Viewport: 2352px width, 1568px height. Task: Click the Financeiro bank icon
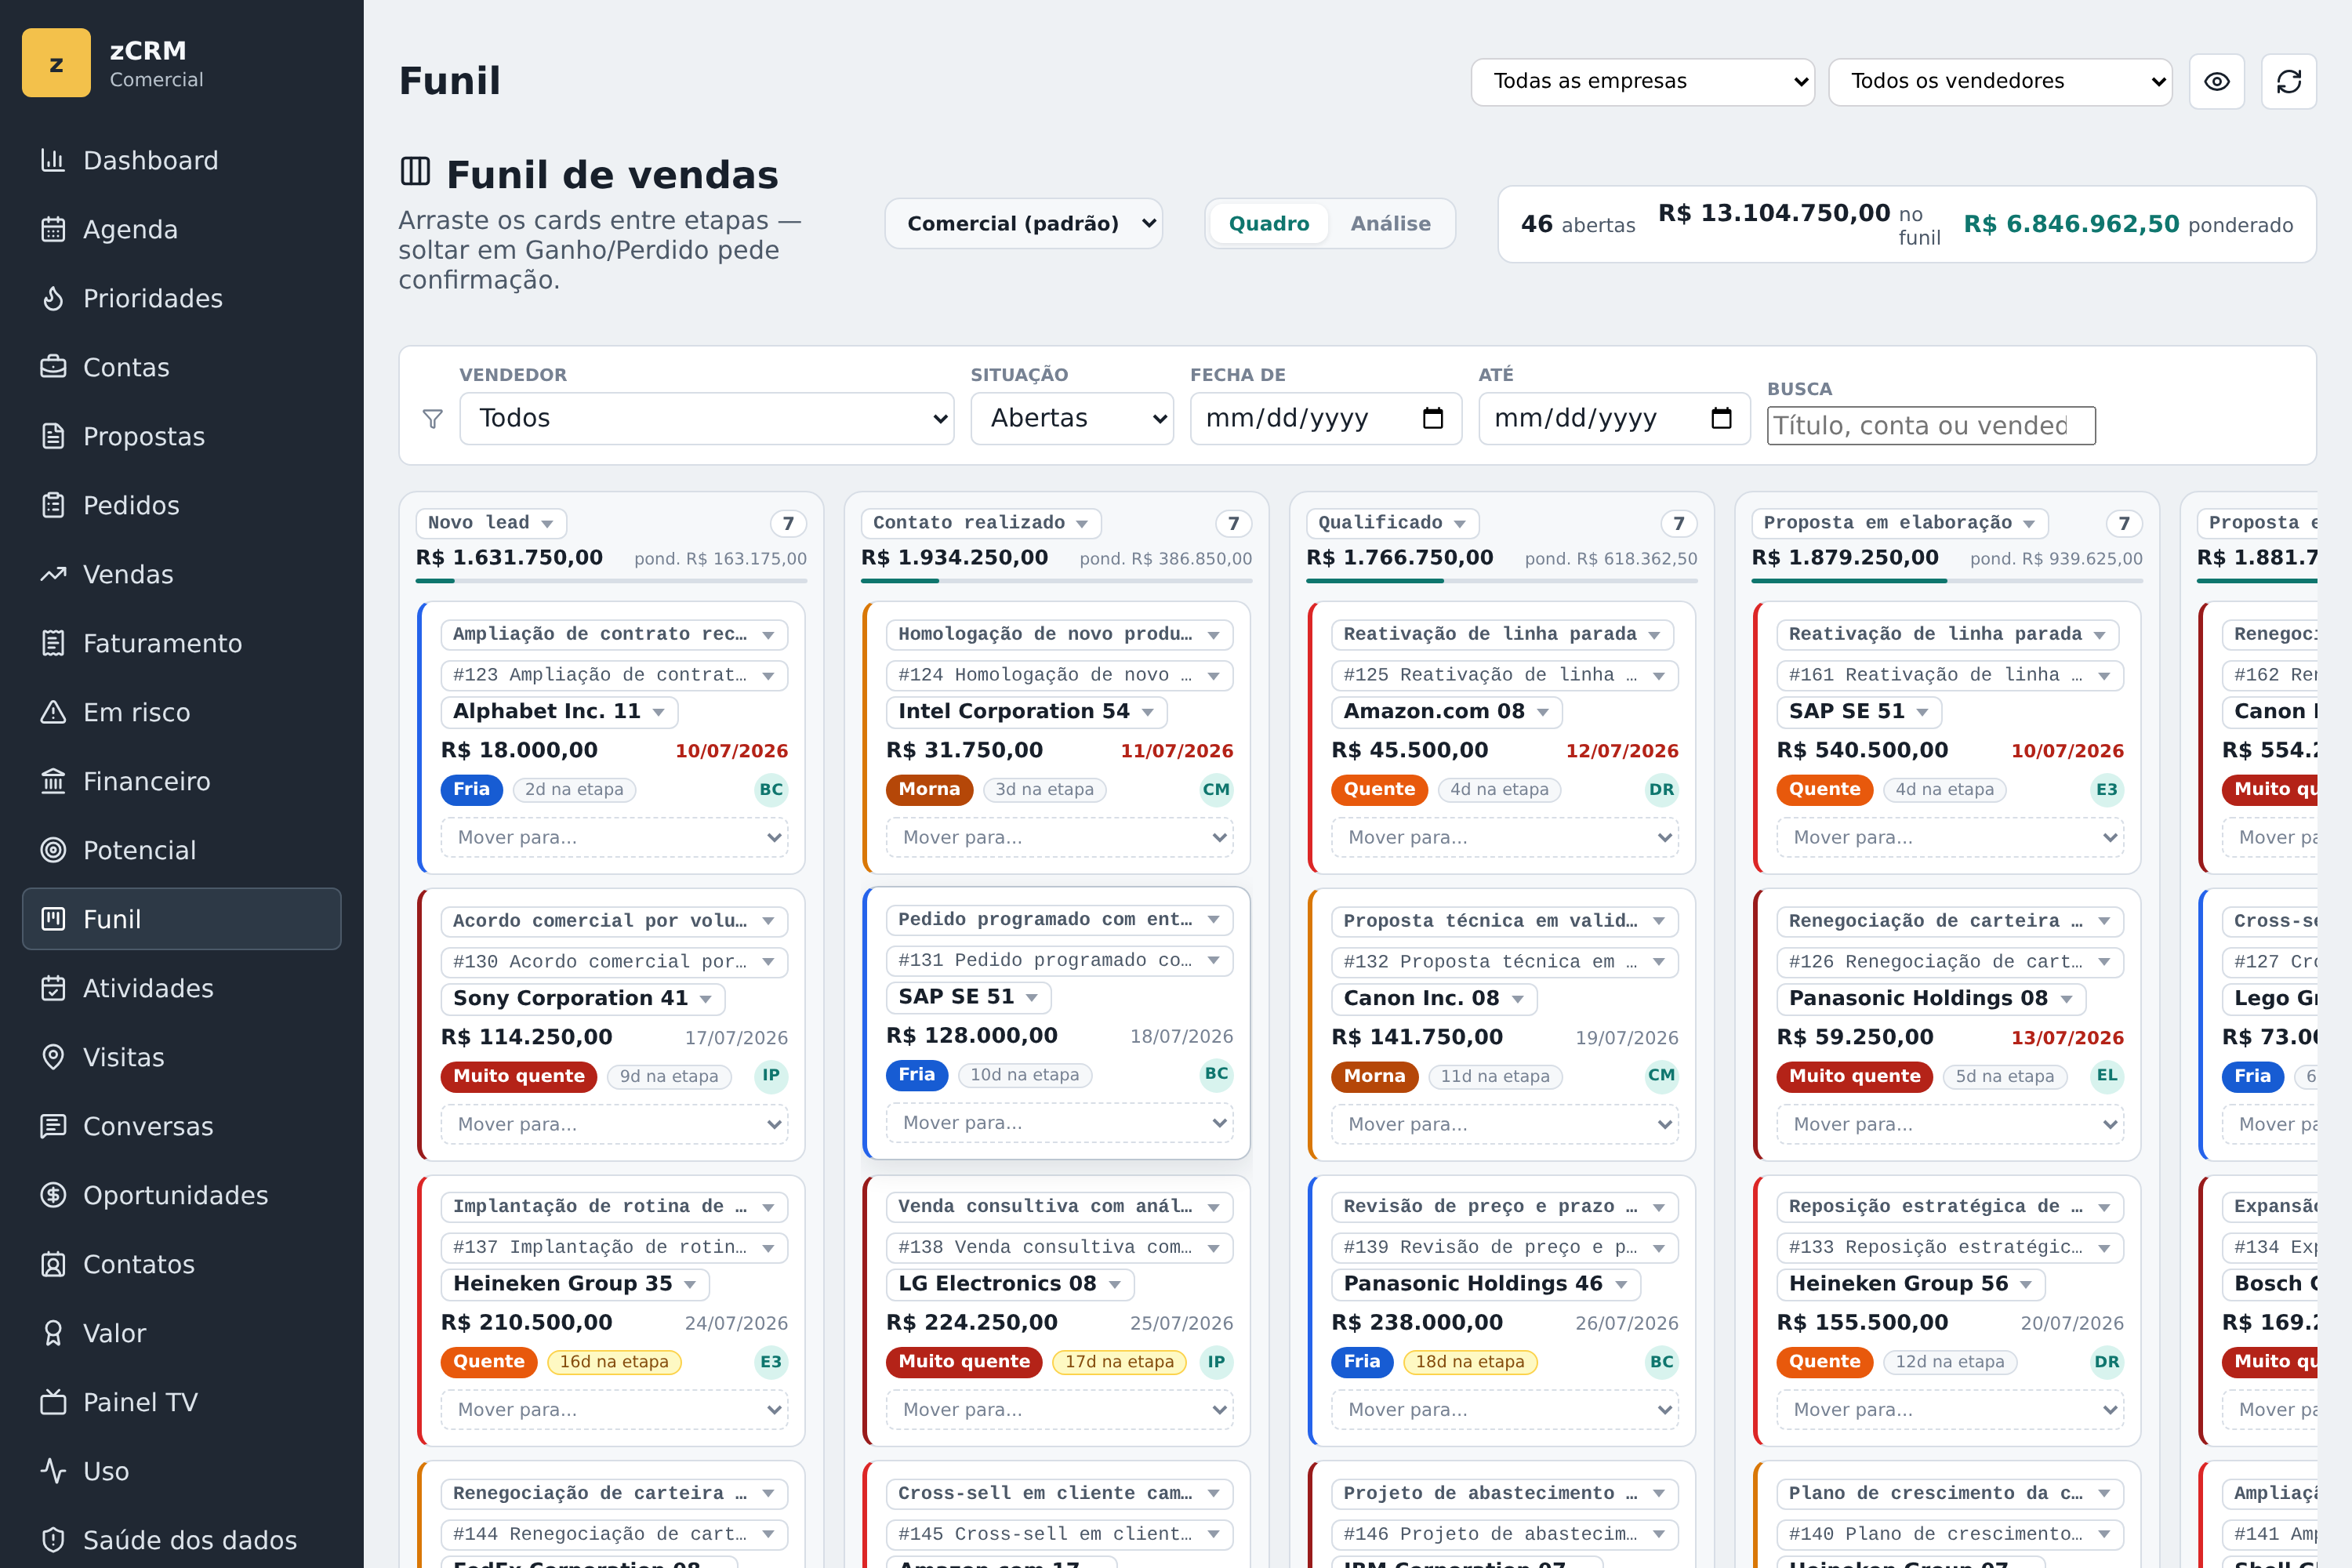[x=53, y=781]
